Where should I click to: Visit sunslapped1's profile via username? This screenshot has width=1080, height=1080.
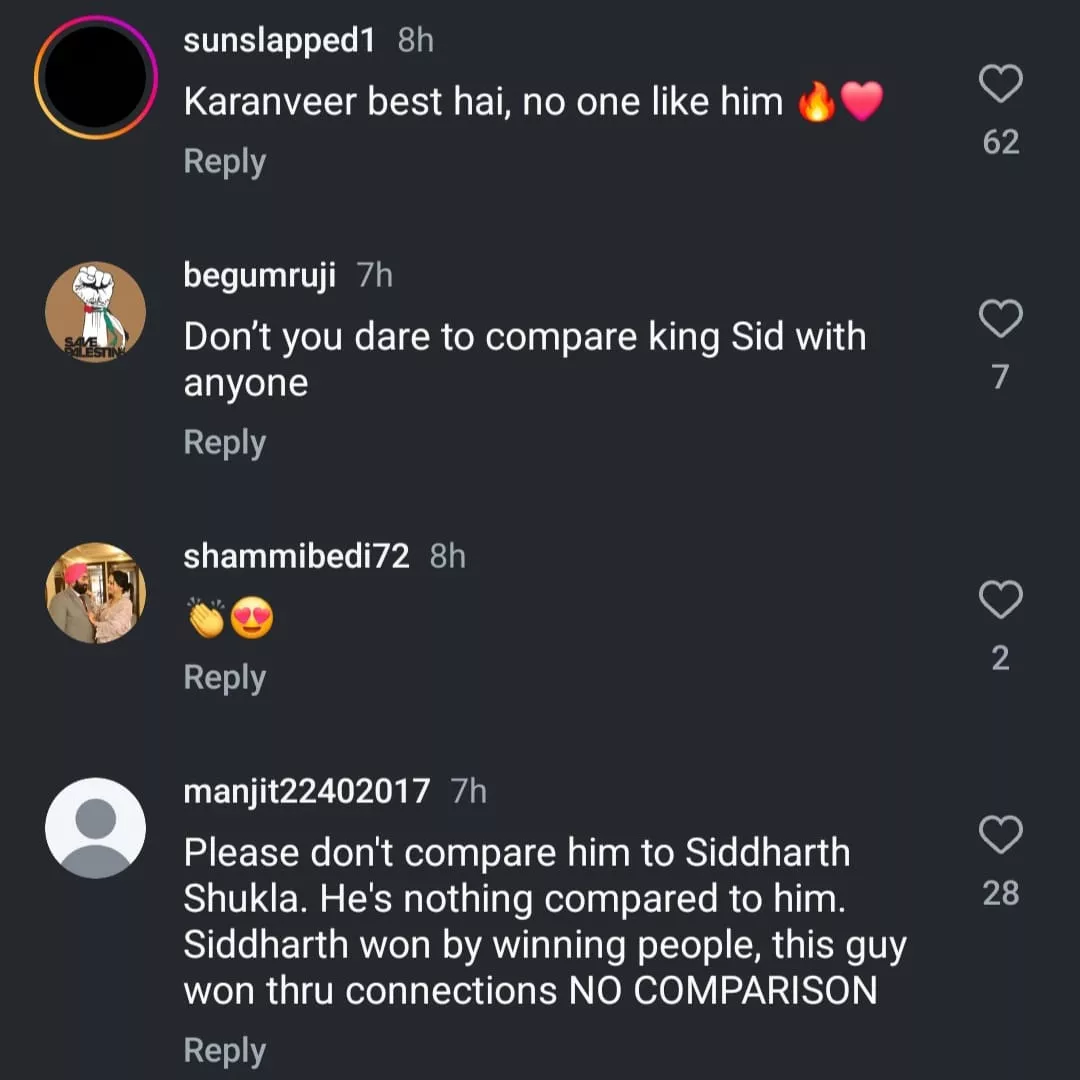coord(280,41)
